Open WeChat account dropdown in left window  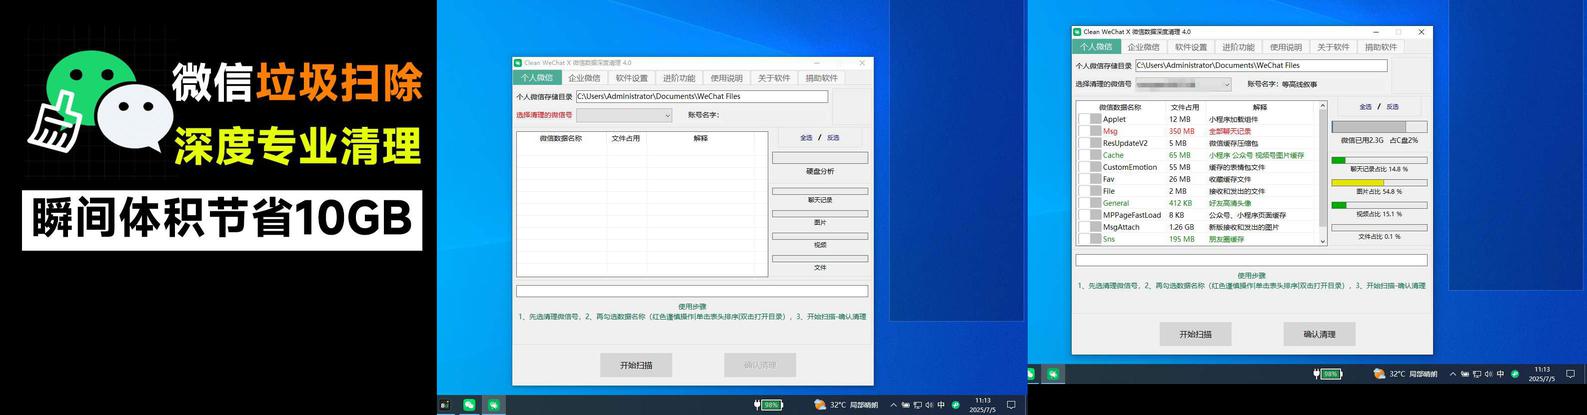pyautogui.click(x=624, y=115)
